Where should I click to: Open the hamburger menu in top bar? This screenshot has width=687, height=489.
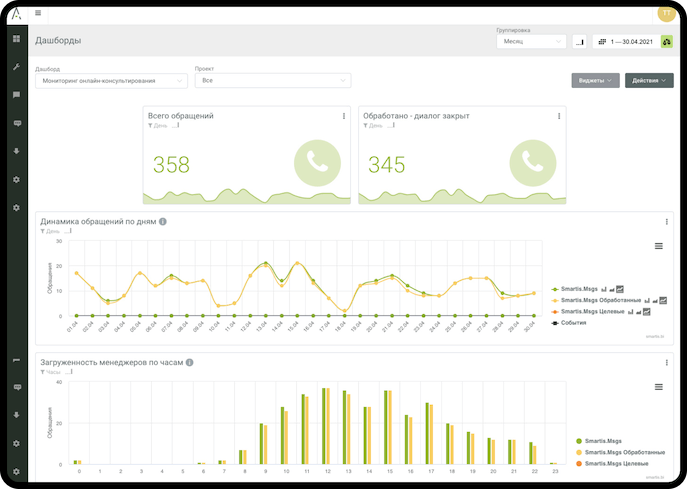click(x=38, y=13)
